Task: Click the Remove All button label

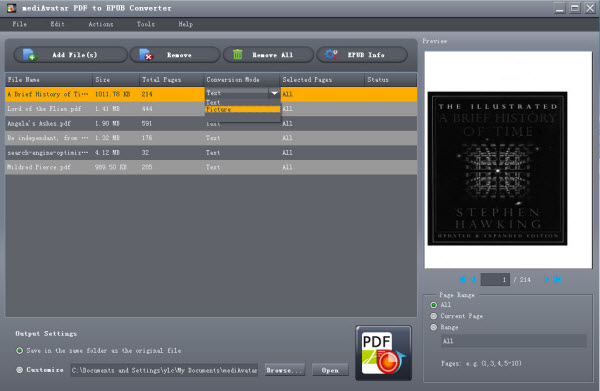Action: [x=272, y=55]
